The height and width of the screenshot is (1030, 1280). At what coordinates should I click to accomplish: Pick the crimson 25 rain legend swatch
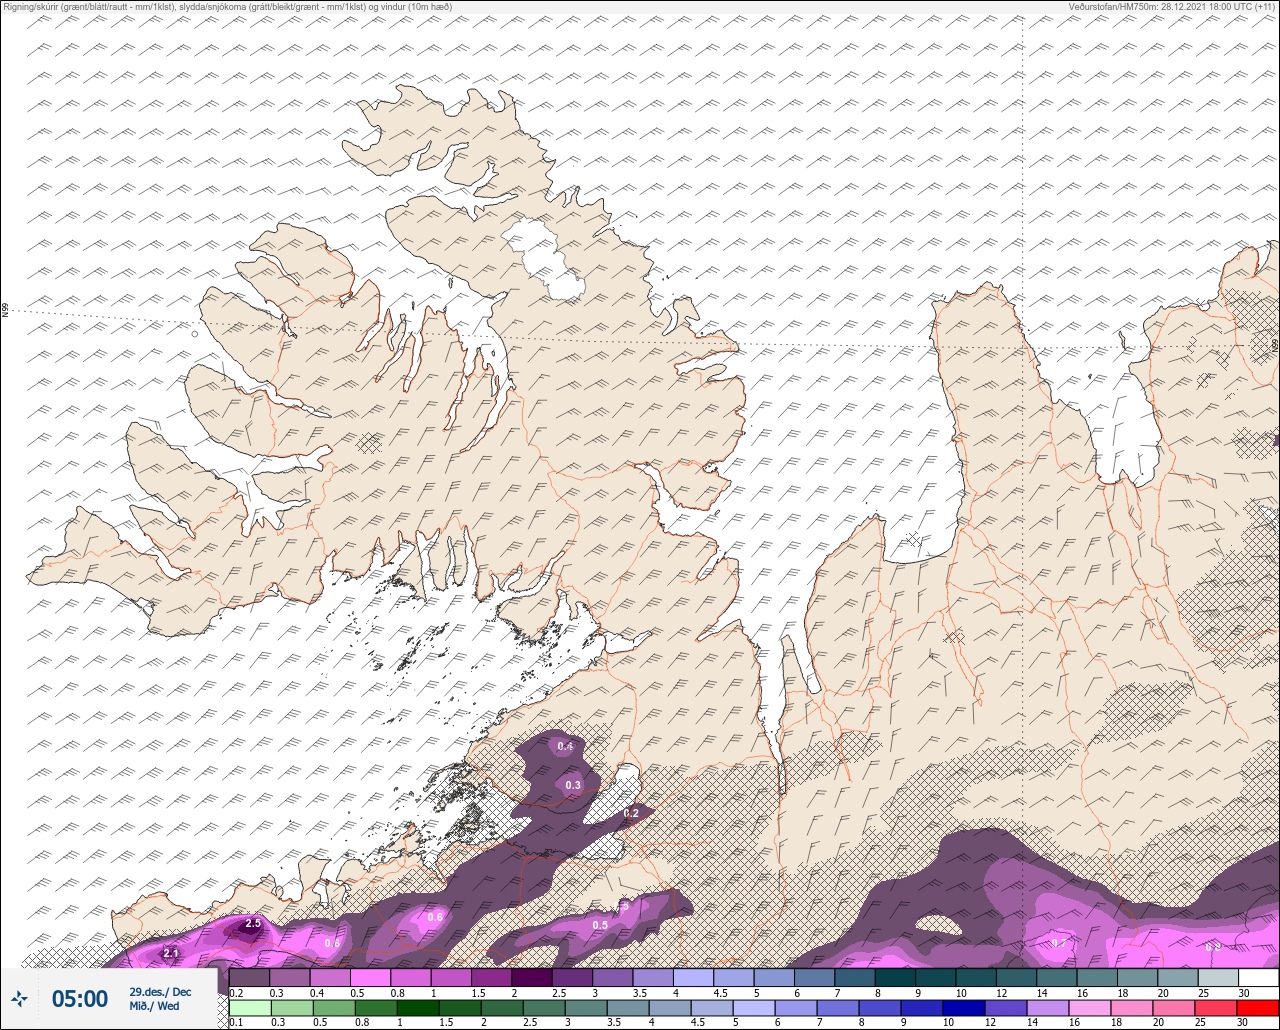tap(1216, 1008)
